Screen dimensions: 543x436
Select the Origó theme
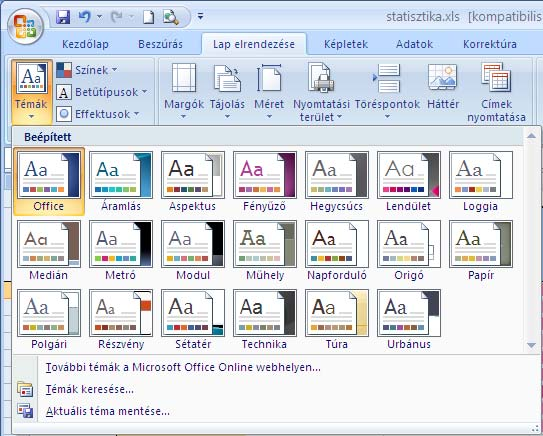(409, 251)
